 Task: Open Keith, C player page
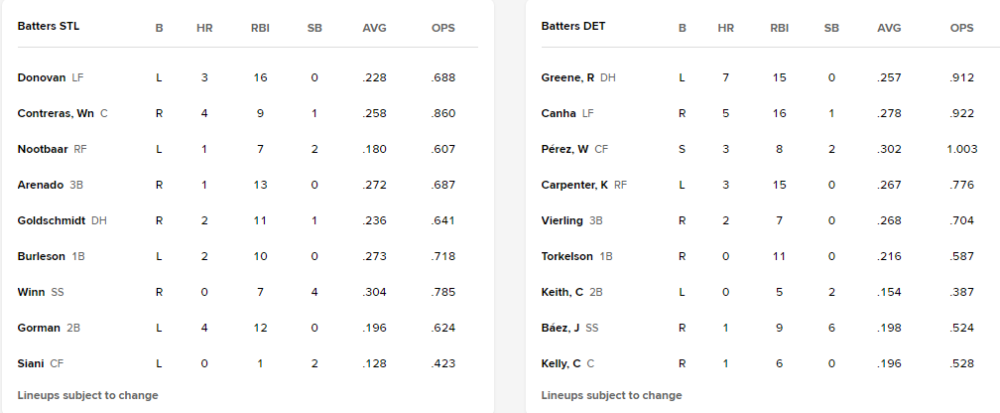560,293
